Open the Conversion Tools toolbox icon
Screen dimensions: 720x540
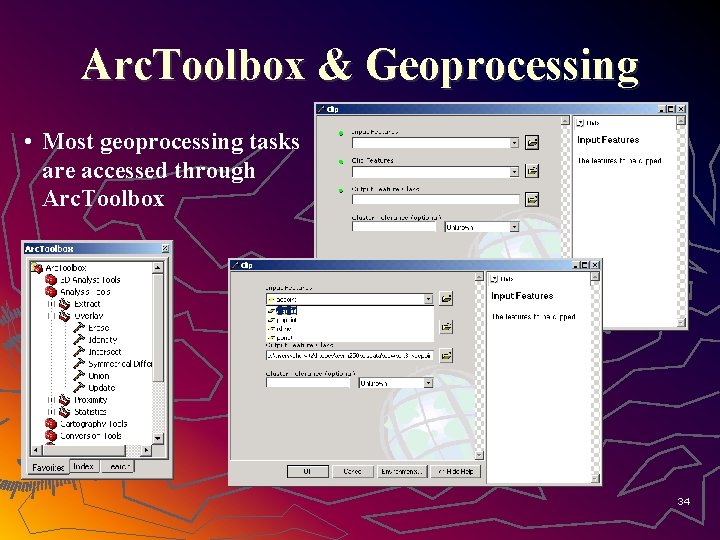tap(51, 436)
